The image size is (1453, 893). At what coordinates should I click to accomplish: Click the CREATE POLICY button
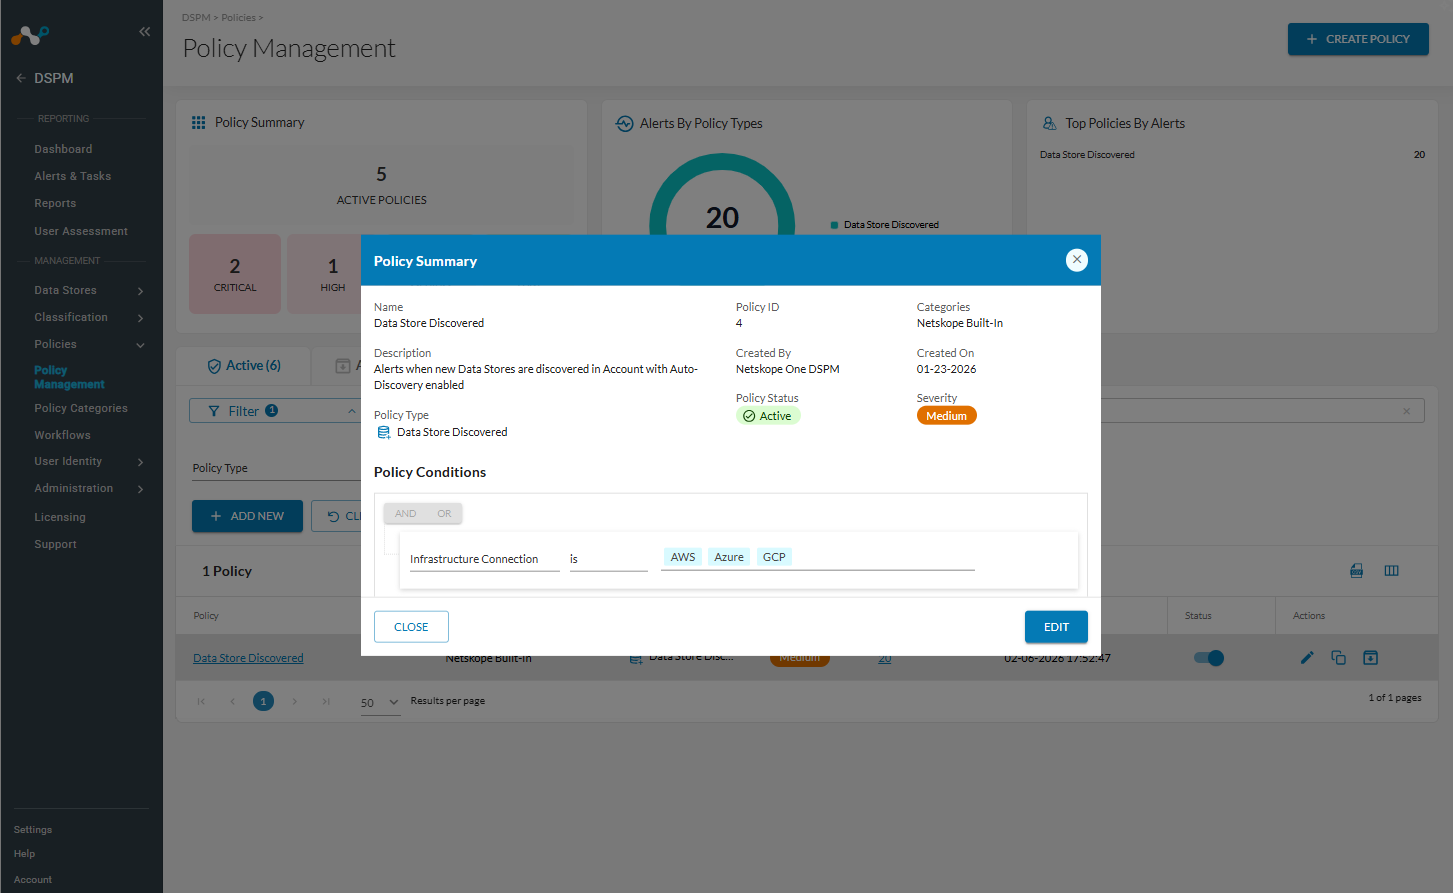click(x=1358, y=39)
